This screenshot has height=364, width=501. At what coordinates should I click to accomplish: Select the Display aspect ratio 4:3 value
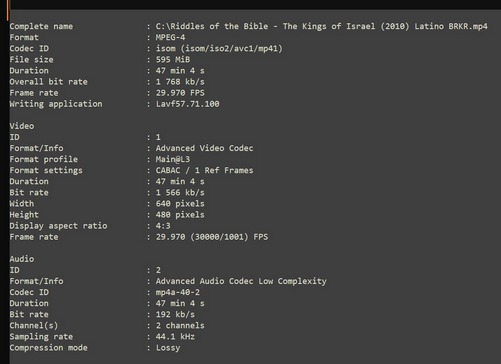[163, 226]
